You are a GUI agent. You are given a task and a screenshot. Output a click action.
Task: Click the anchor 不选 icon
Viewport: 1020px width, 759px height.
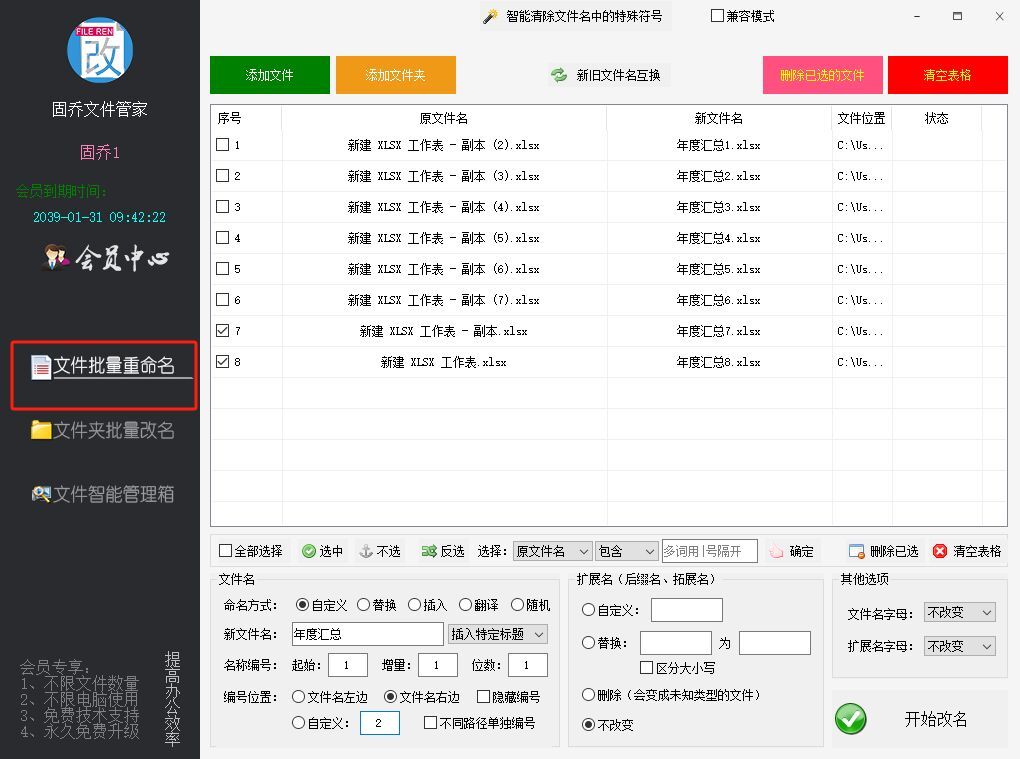(366, 552)
